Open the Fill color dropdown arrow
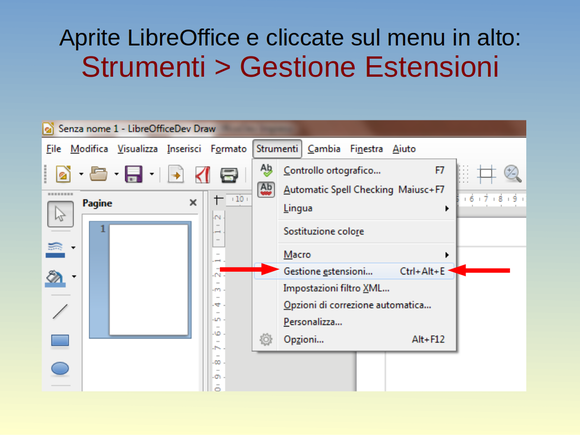This screenshot has width=580, height=435. point(74,276)
